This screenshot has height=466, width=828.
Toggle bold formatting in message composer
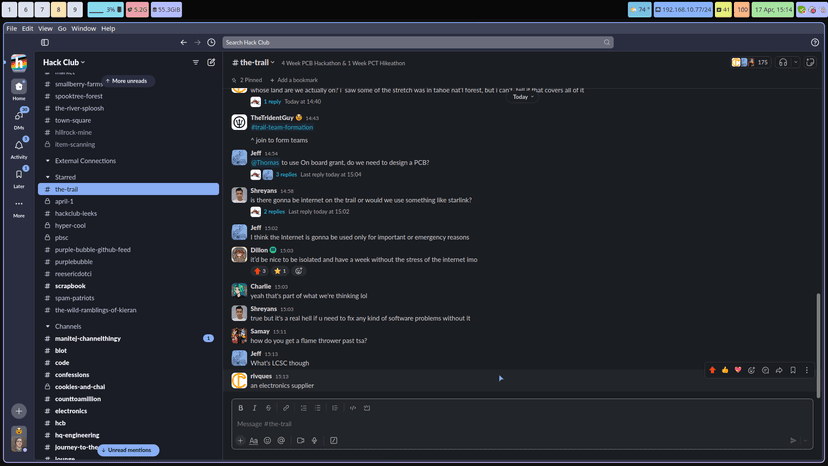(240, 408)
